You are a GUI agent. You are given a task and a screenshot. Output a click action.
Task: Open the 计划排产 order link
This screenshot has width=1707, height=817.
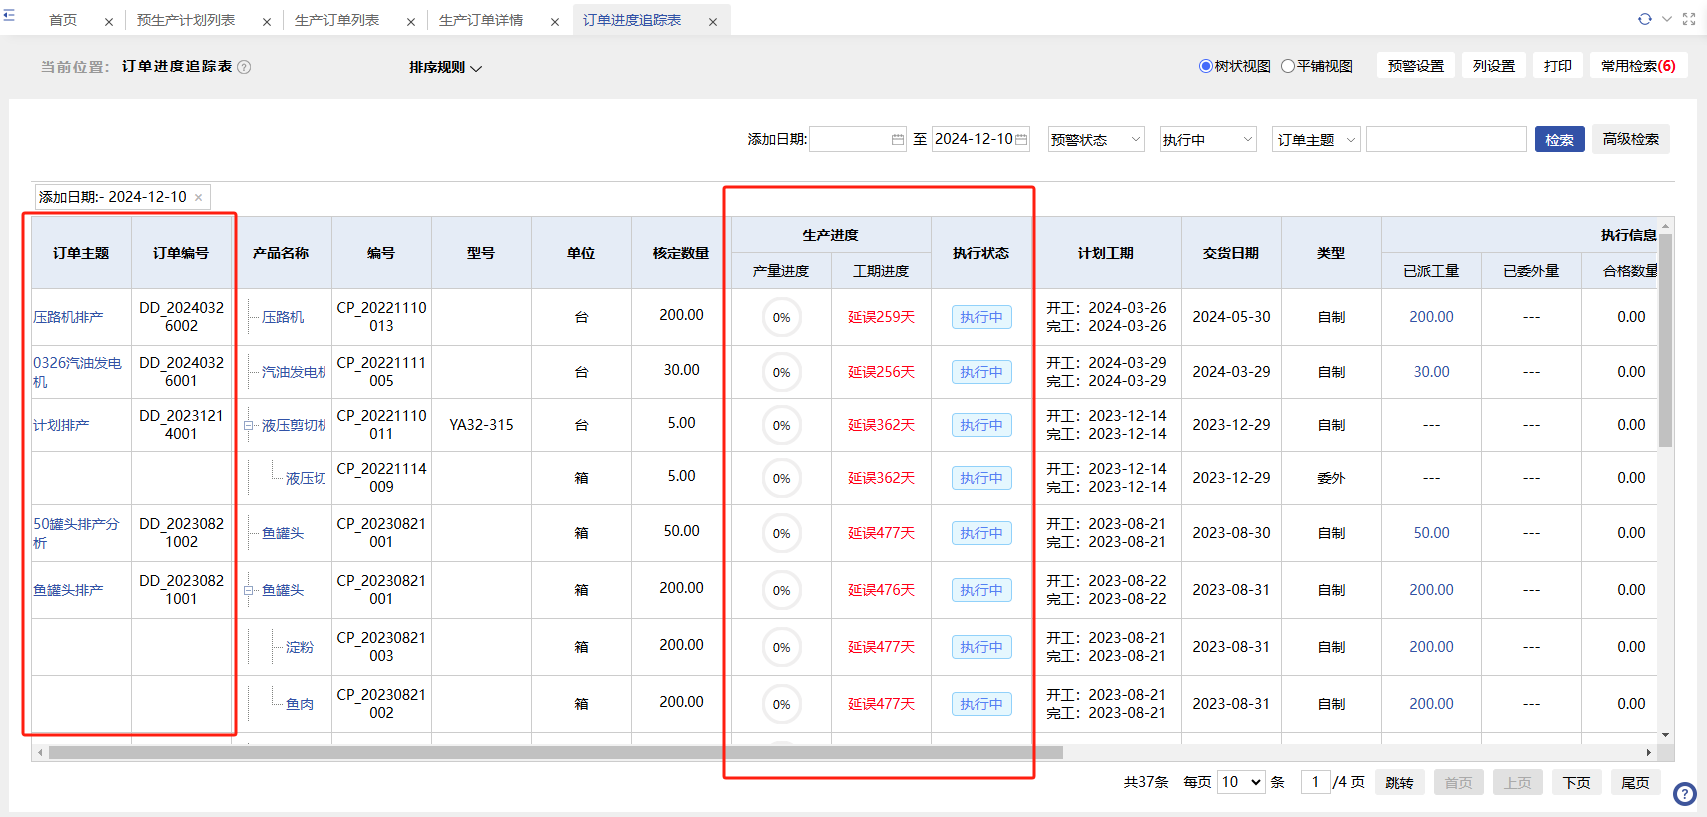click(61, 426)
